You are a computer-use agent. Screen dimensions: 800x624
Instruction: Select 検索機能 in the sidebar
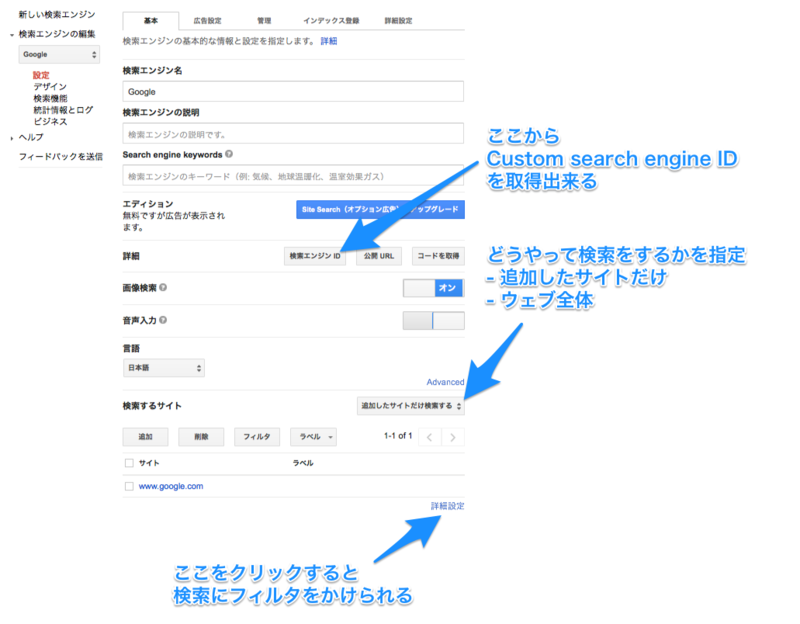50,98
